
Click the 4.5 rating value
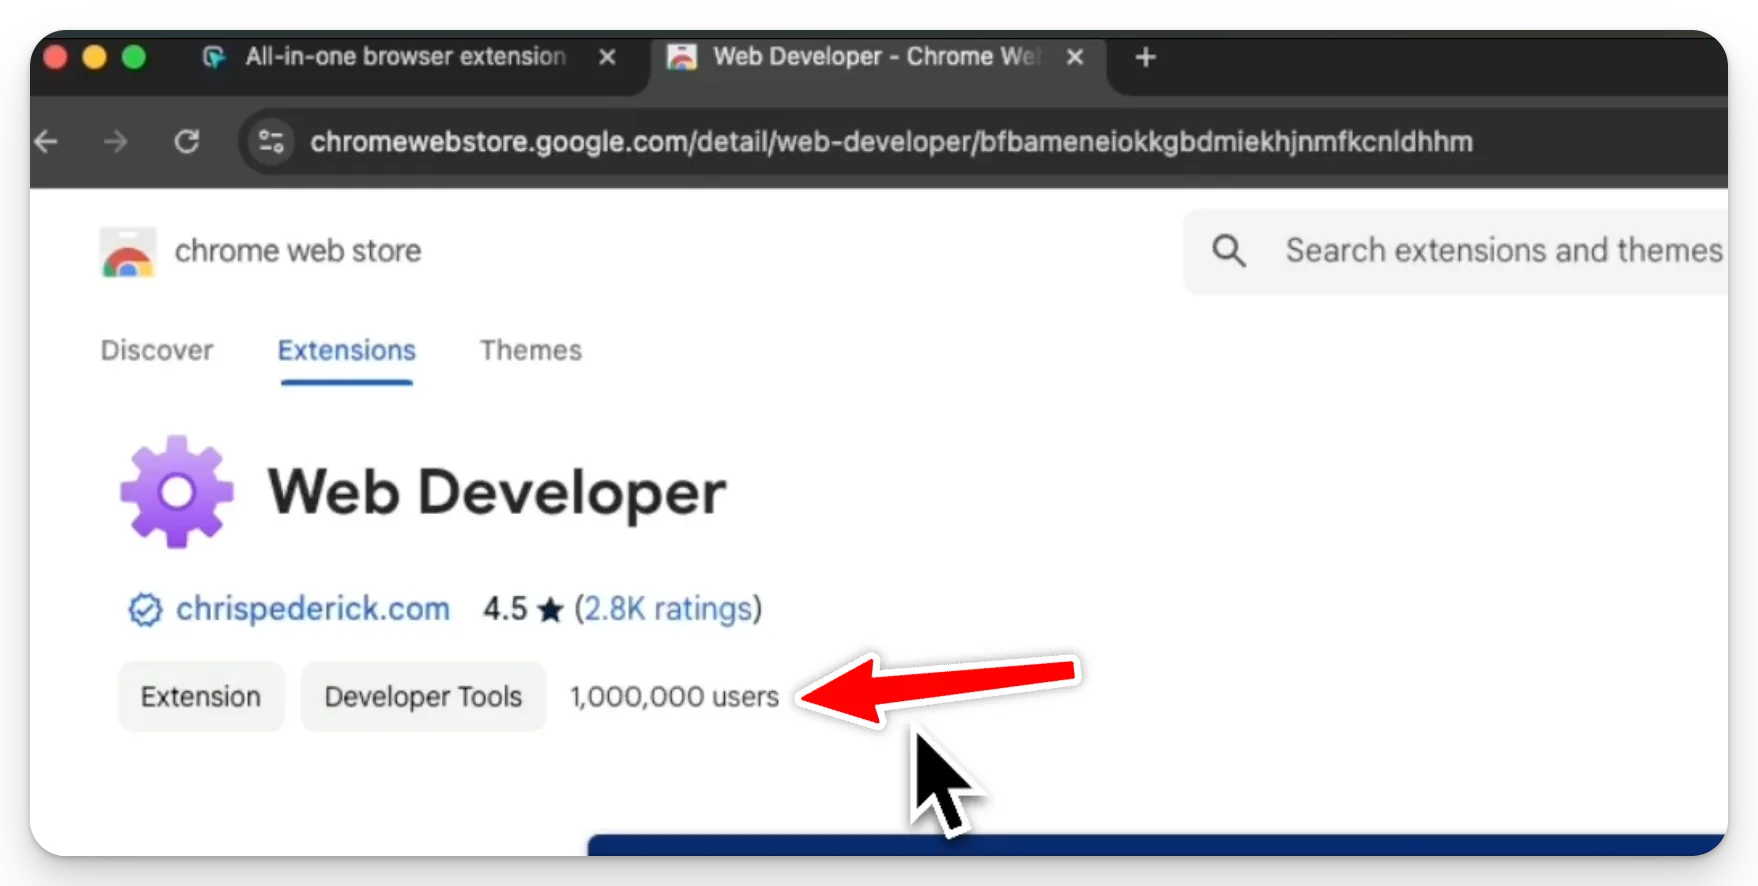pyautogui.click(x=505, y=609)
